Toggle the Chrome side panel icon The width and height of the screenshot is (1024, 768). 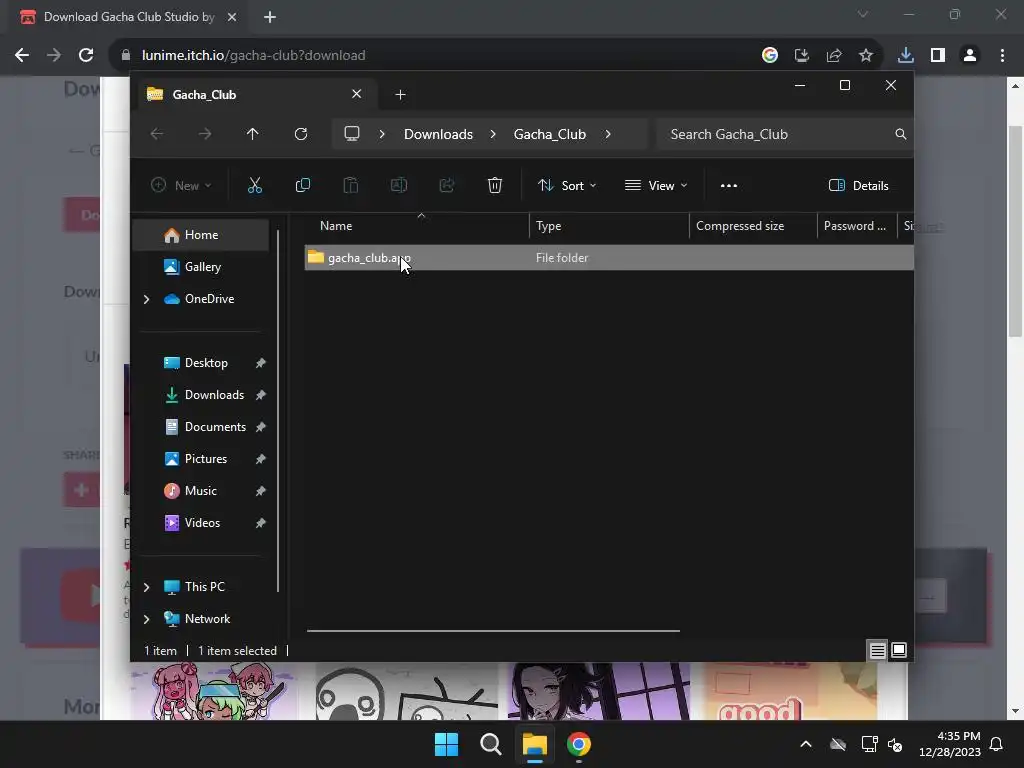coord(938,56)
